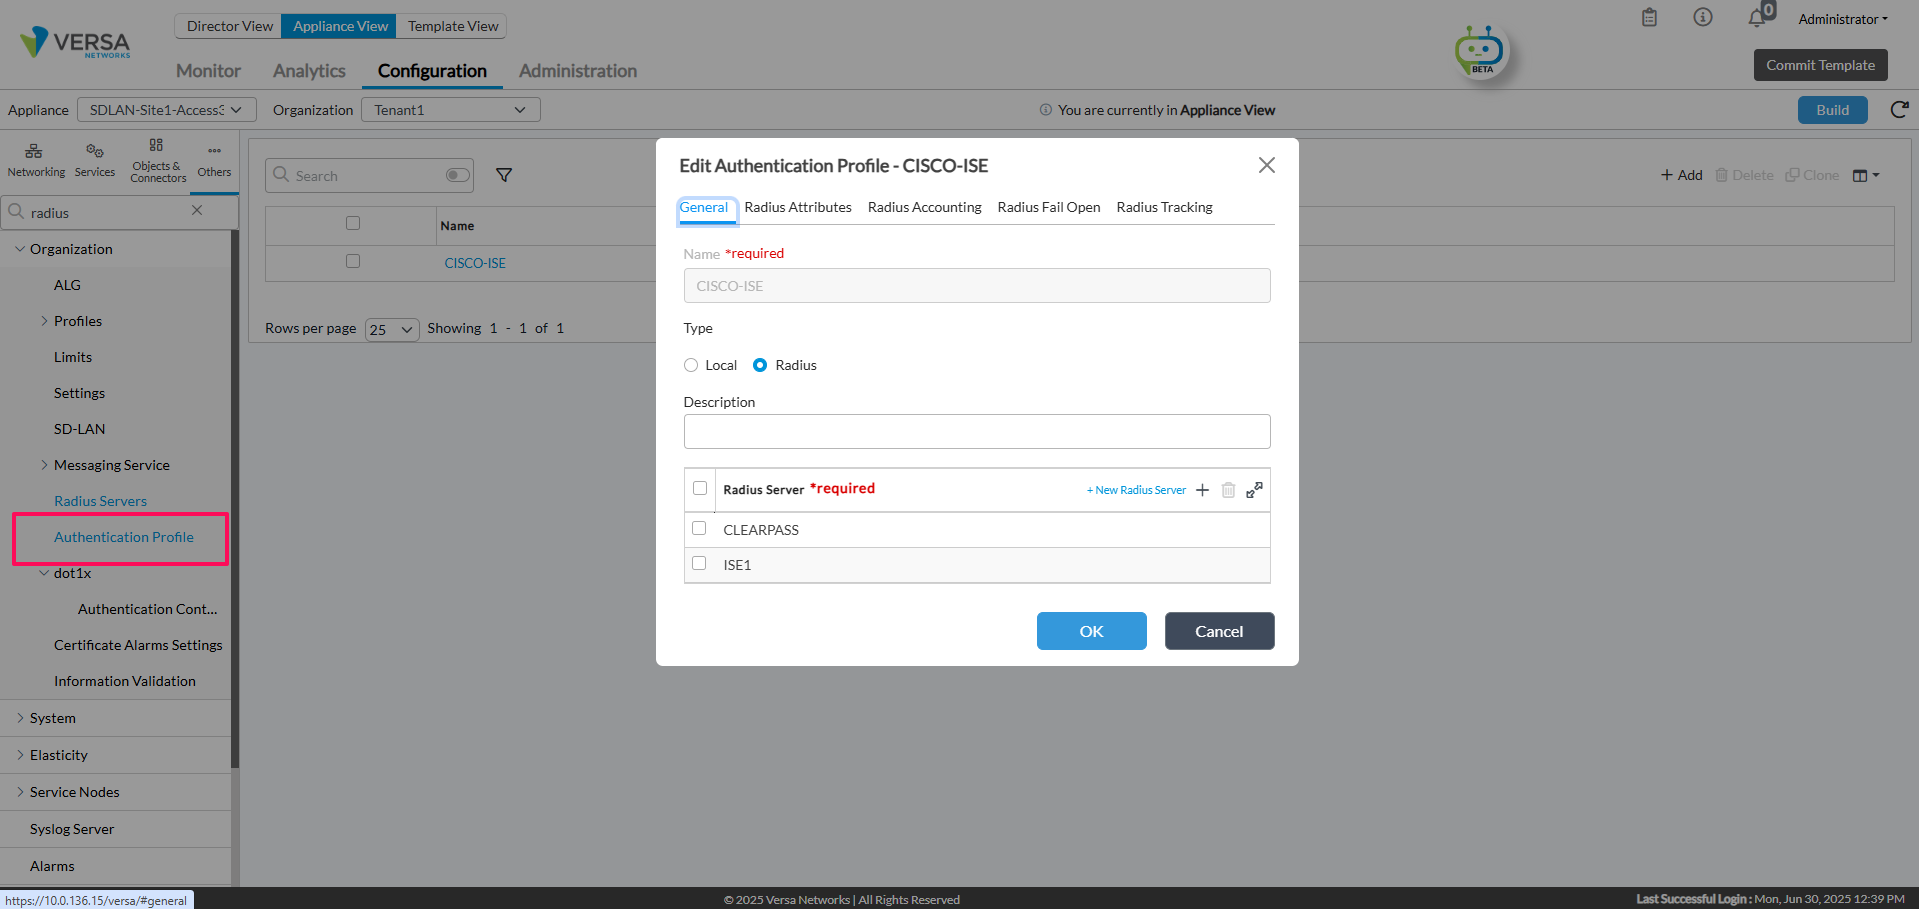Click the magnifier icon in the table search box
Image resolution: width=1919 pixels, height=909 pixels.
coord(281,175)
